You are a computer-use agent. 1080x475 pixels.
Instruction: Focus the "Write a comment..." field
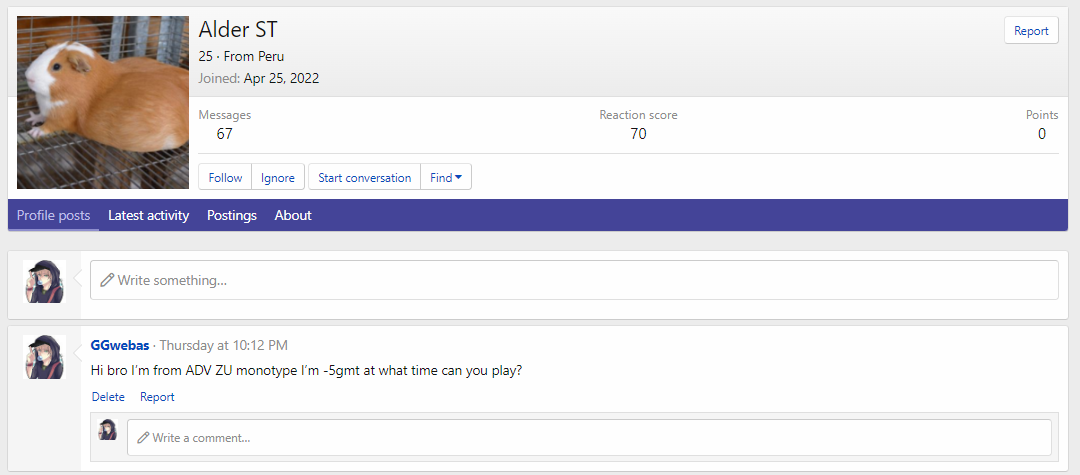pos(589,437)
